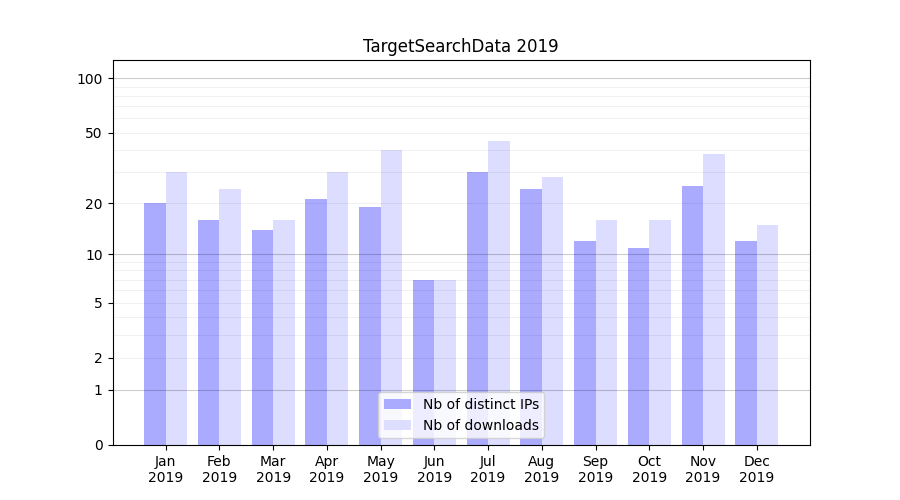Click the Mar 2019 distinct IPs bar
The height and width of the screenshot is (500, 900).
click(x=262, y=337)
